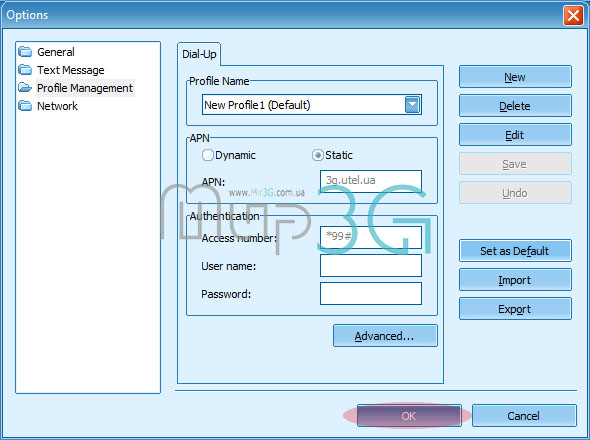Open the Network settings tree item
This screenshot has width=590, height=440.
(57, 106)
